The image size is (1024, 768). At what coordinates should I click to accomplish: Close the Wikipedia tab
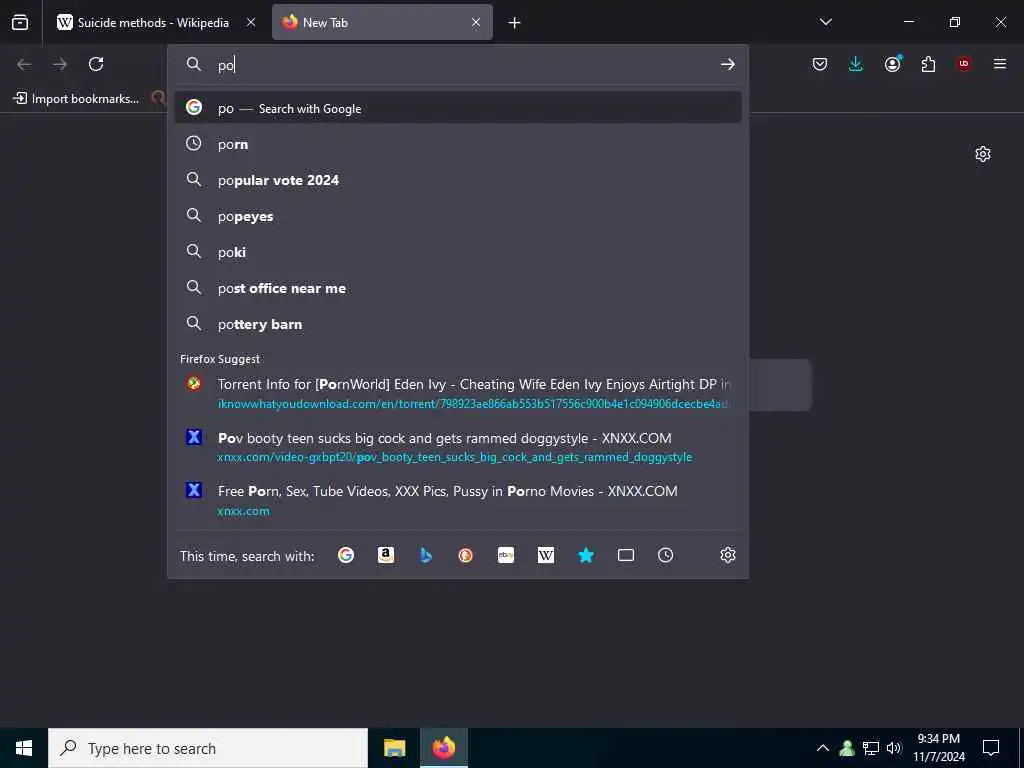coord(251,22)
